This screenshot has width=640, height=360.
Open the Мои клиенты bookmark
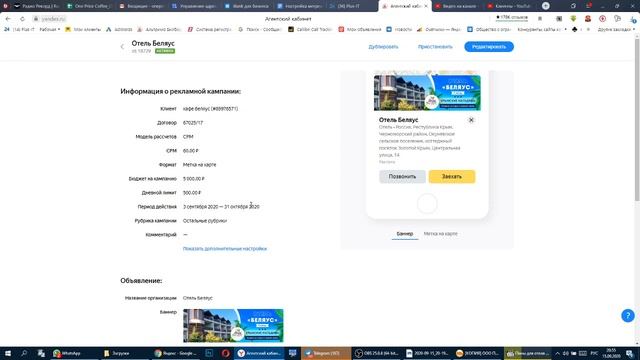83,29
